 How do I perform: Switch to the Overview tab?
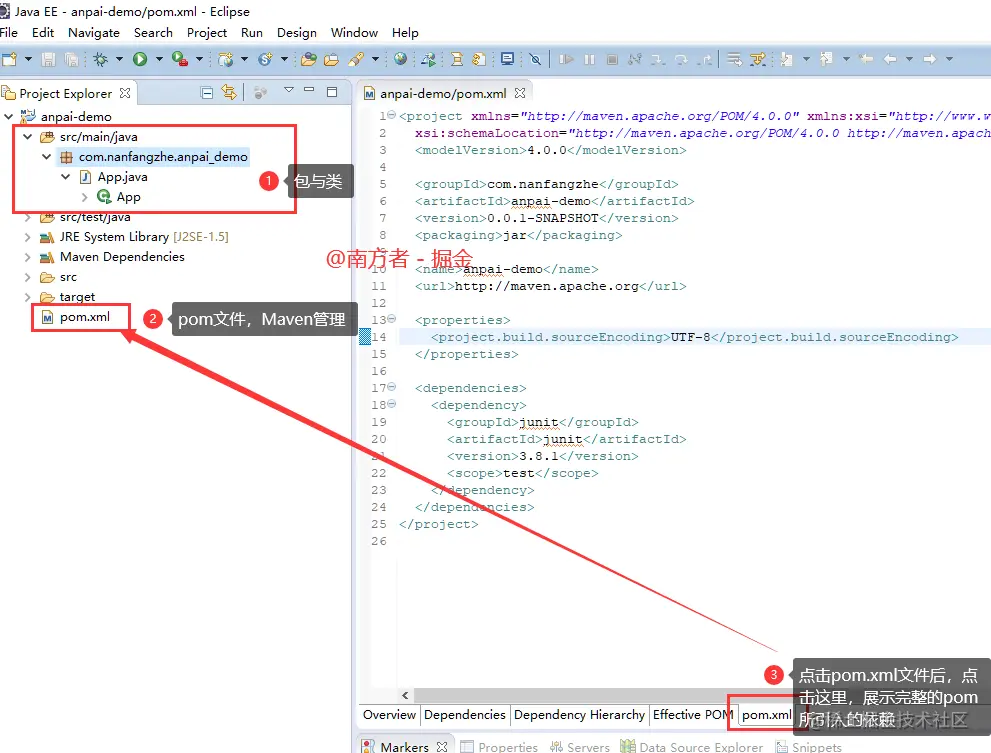tap(389, 714)
